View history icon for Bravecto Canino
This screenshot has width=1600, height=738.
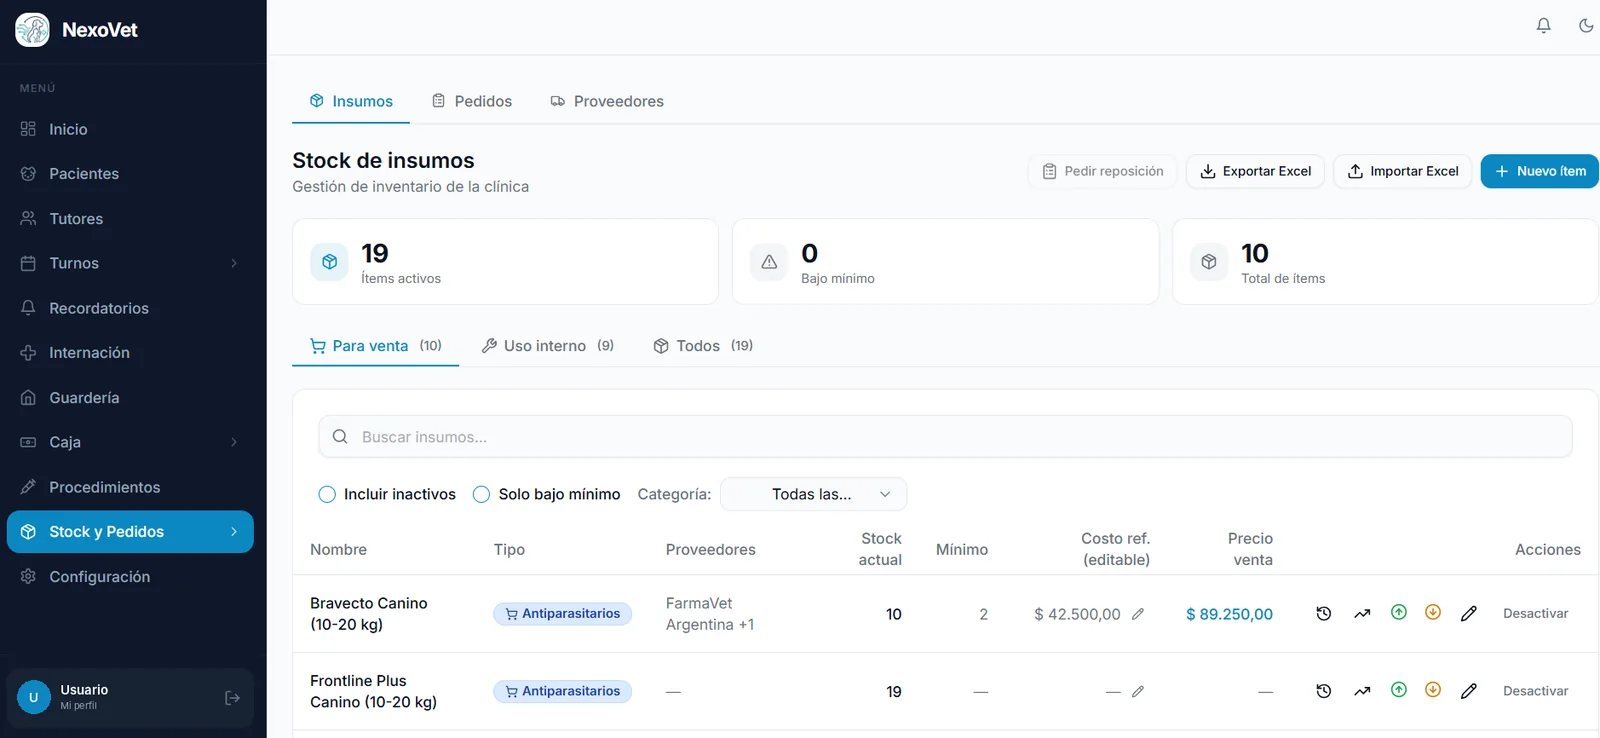(1323, 614)
